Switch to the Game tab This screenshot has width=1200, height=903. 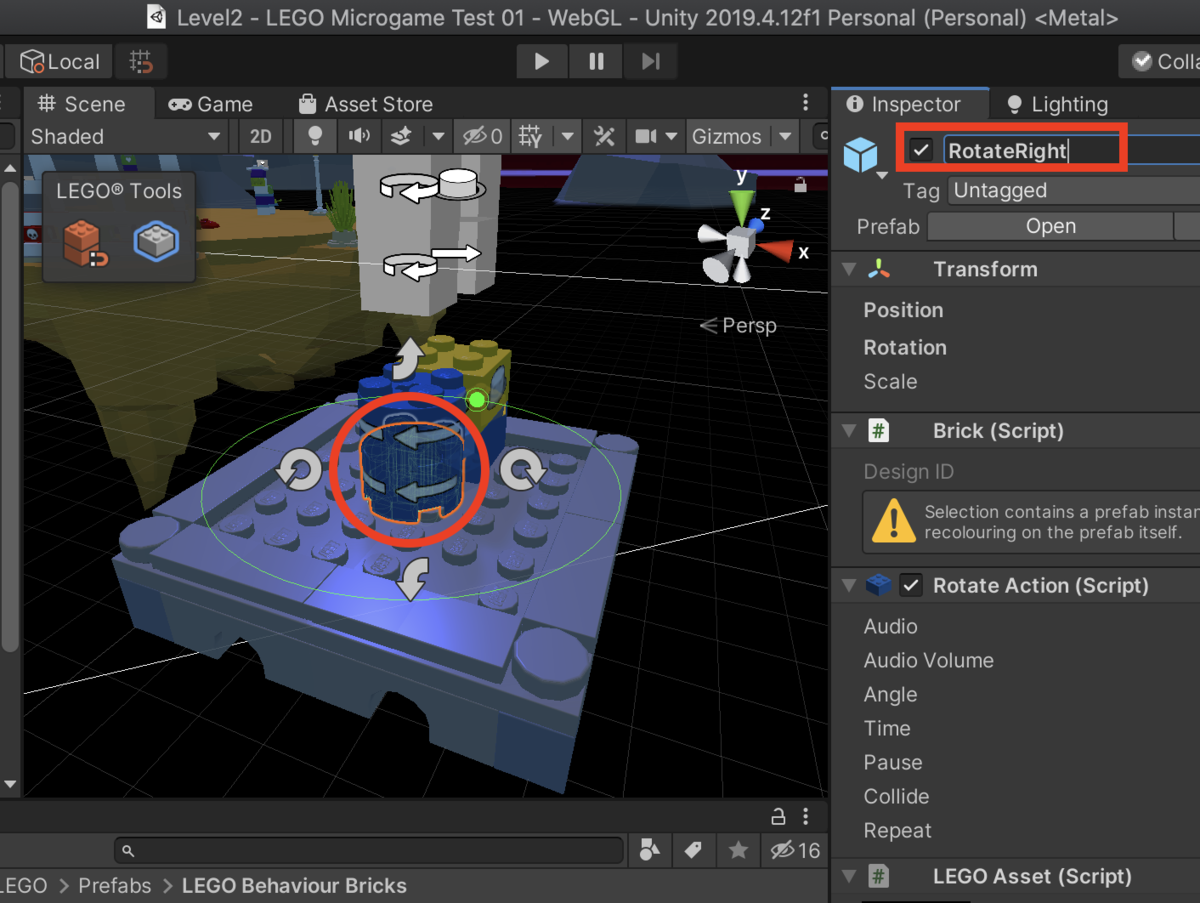tap(210, 104)
